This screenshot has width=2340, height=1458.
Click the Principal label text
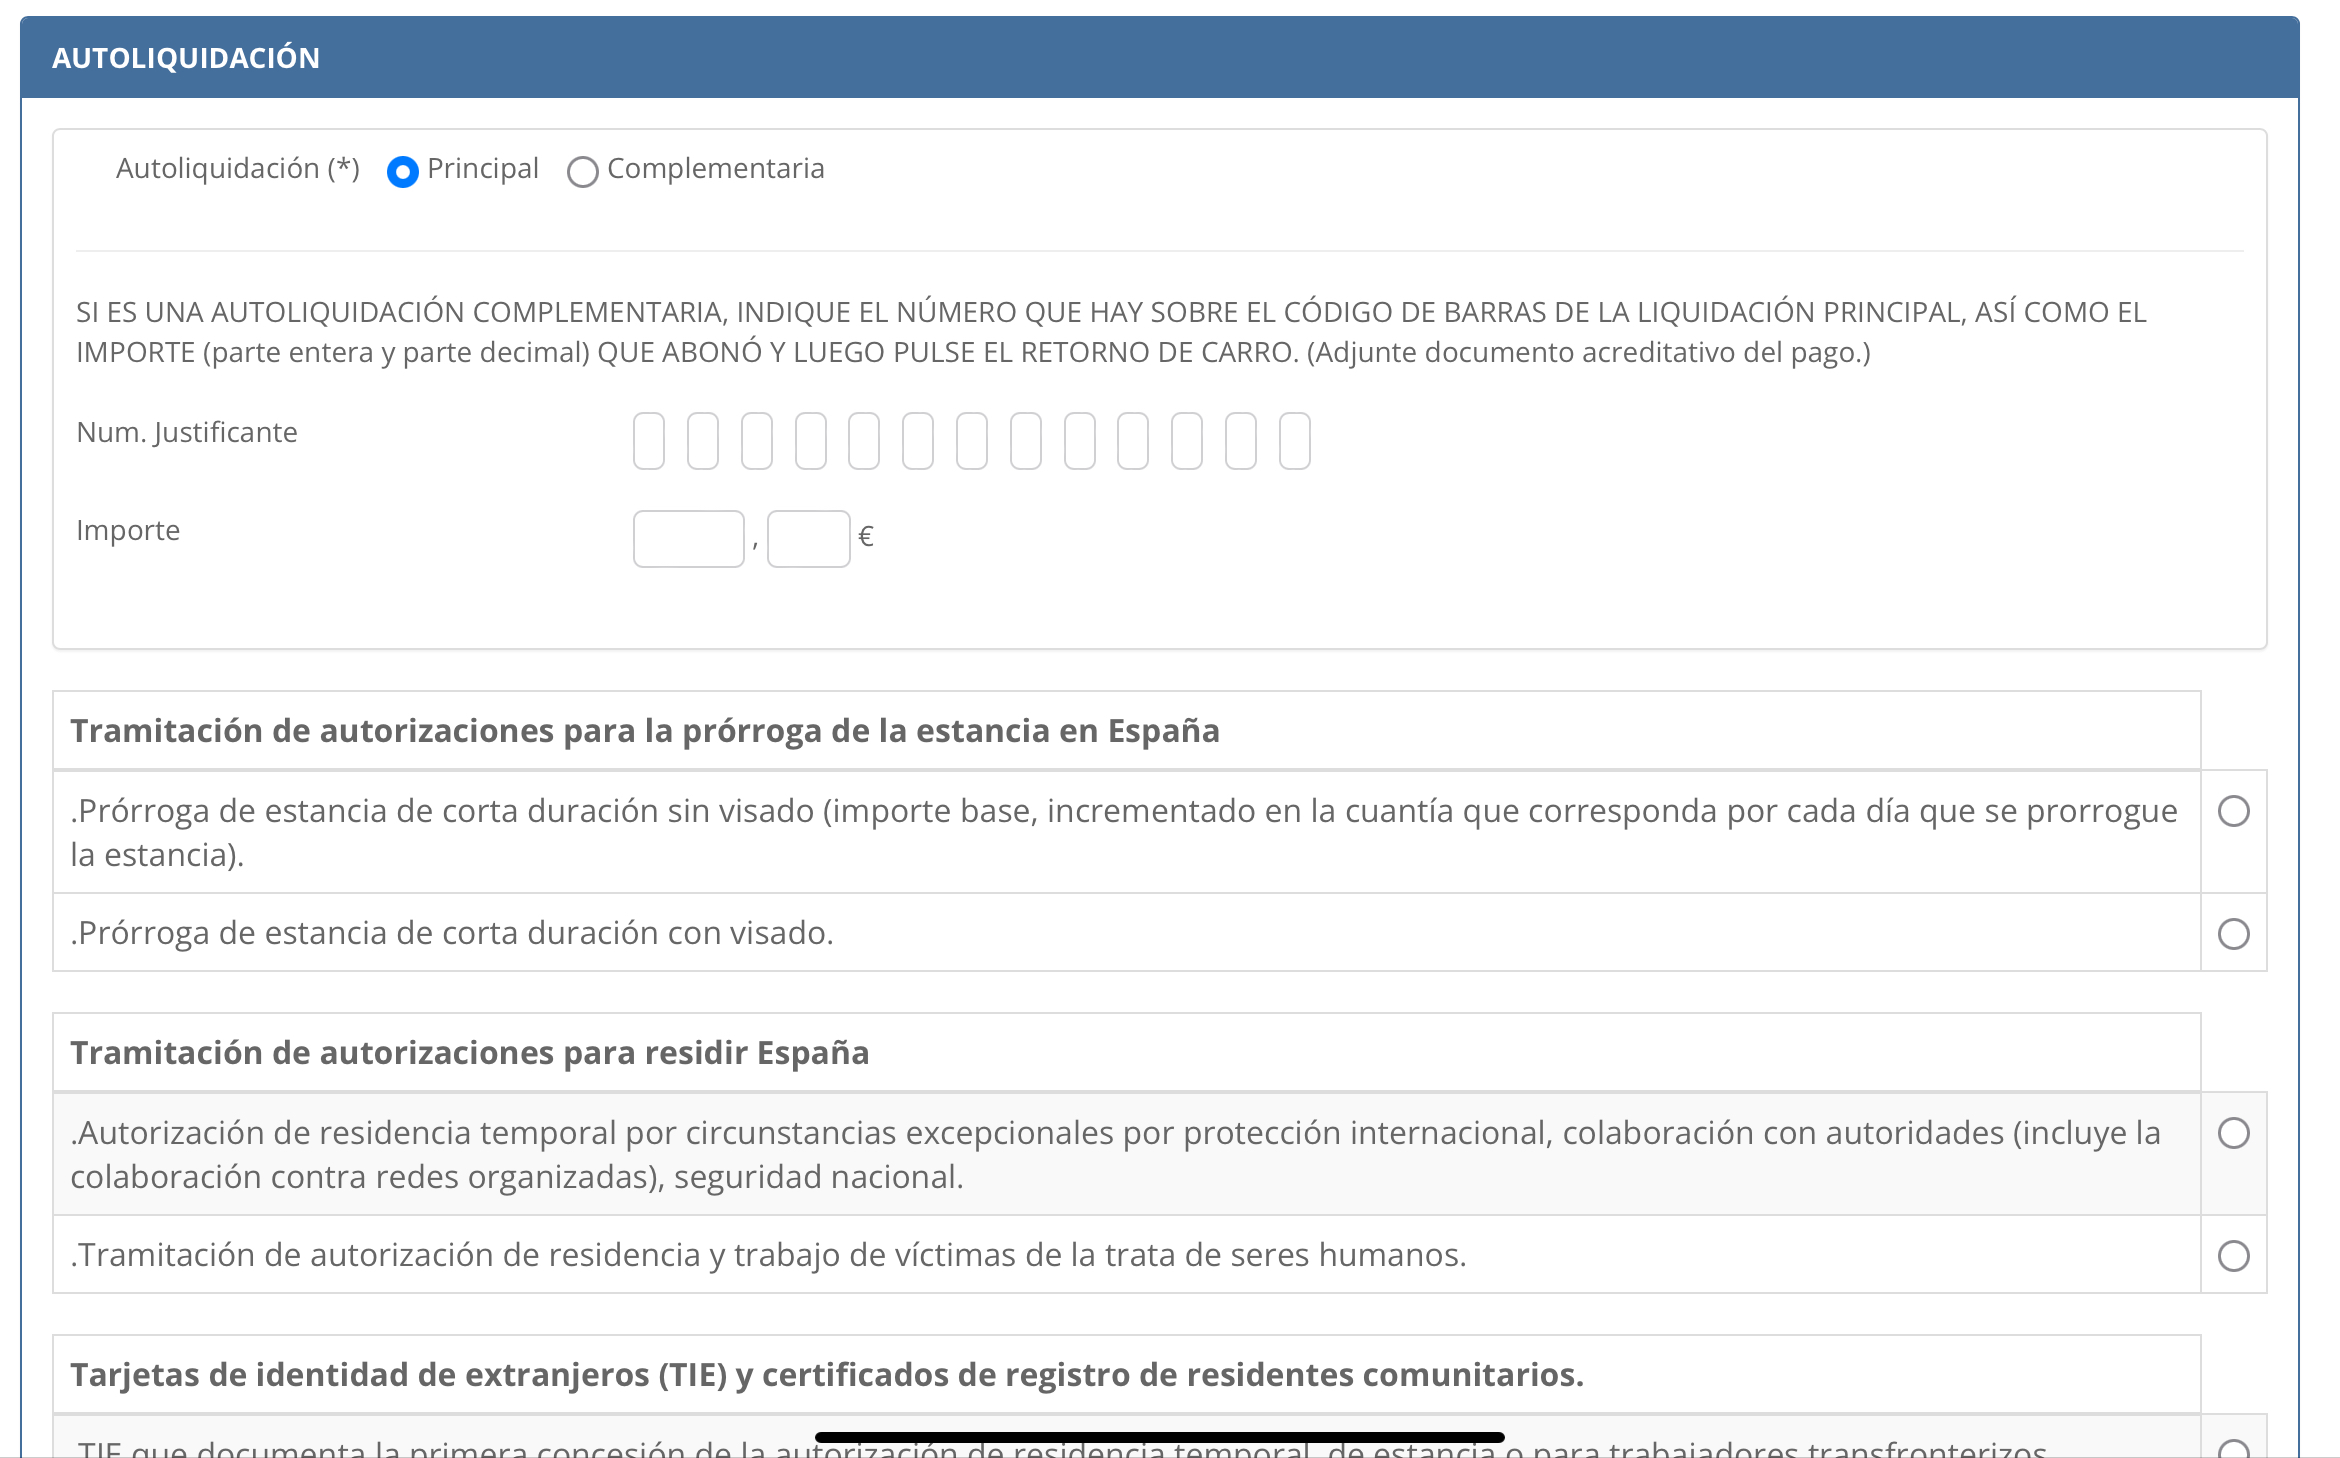pos(482,168)
